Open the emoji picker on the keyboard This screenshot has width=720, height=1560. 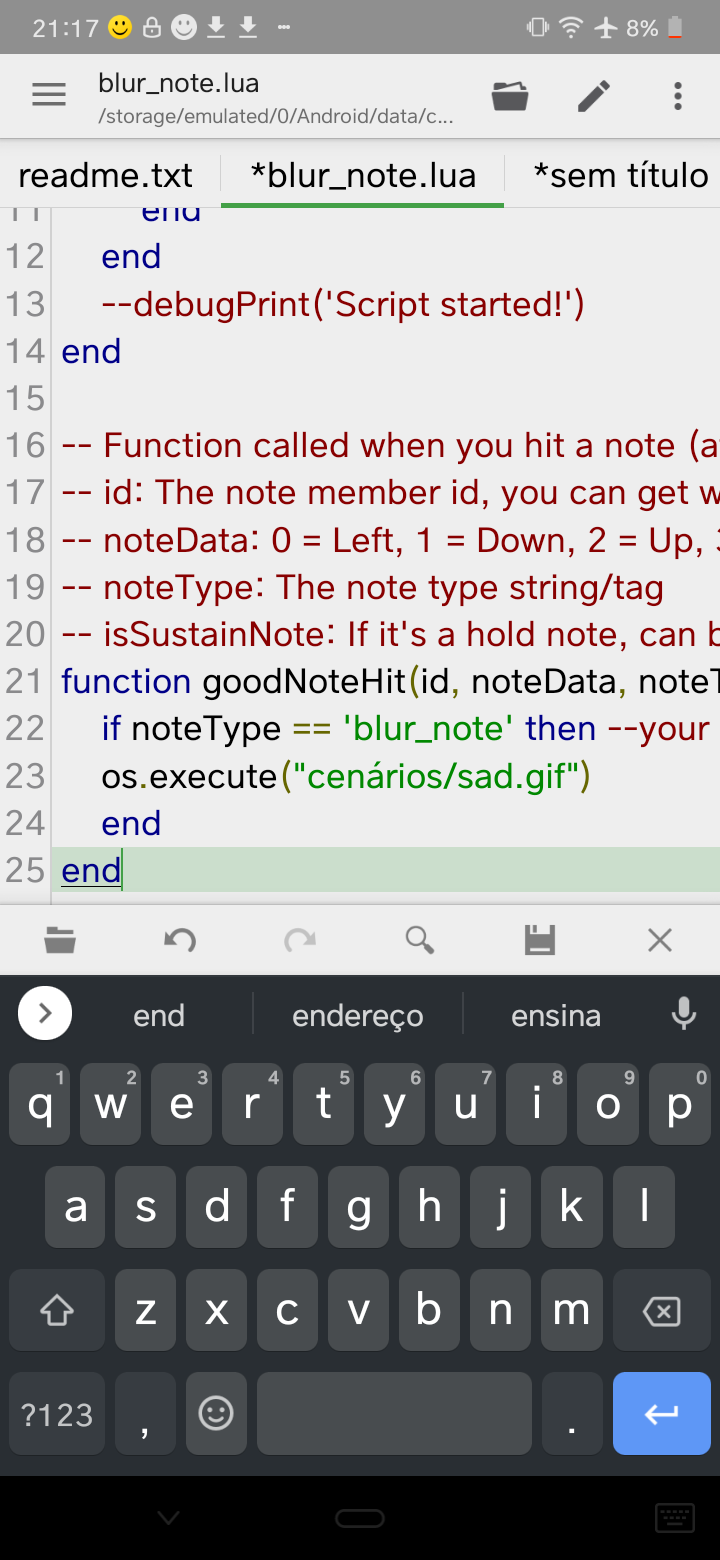click(x=216, y=1413)
